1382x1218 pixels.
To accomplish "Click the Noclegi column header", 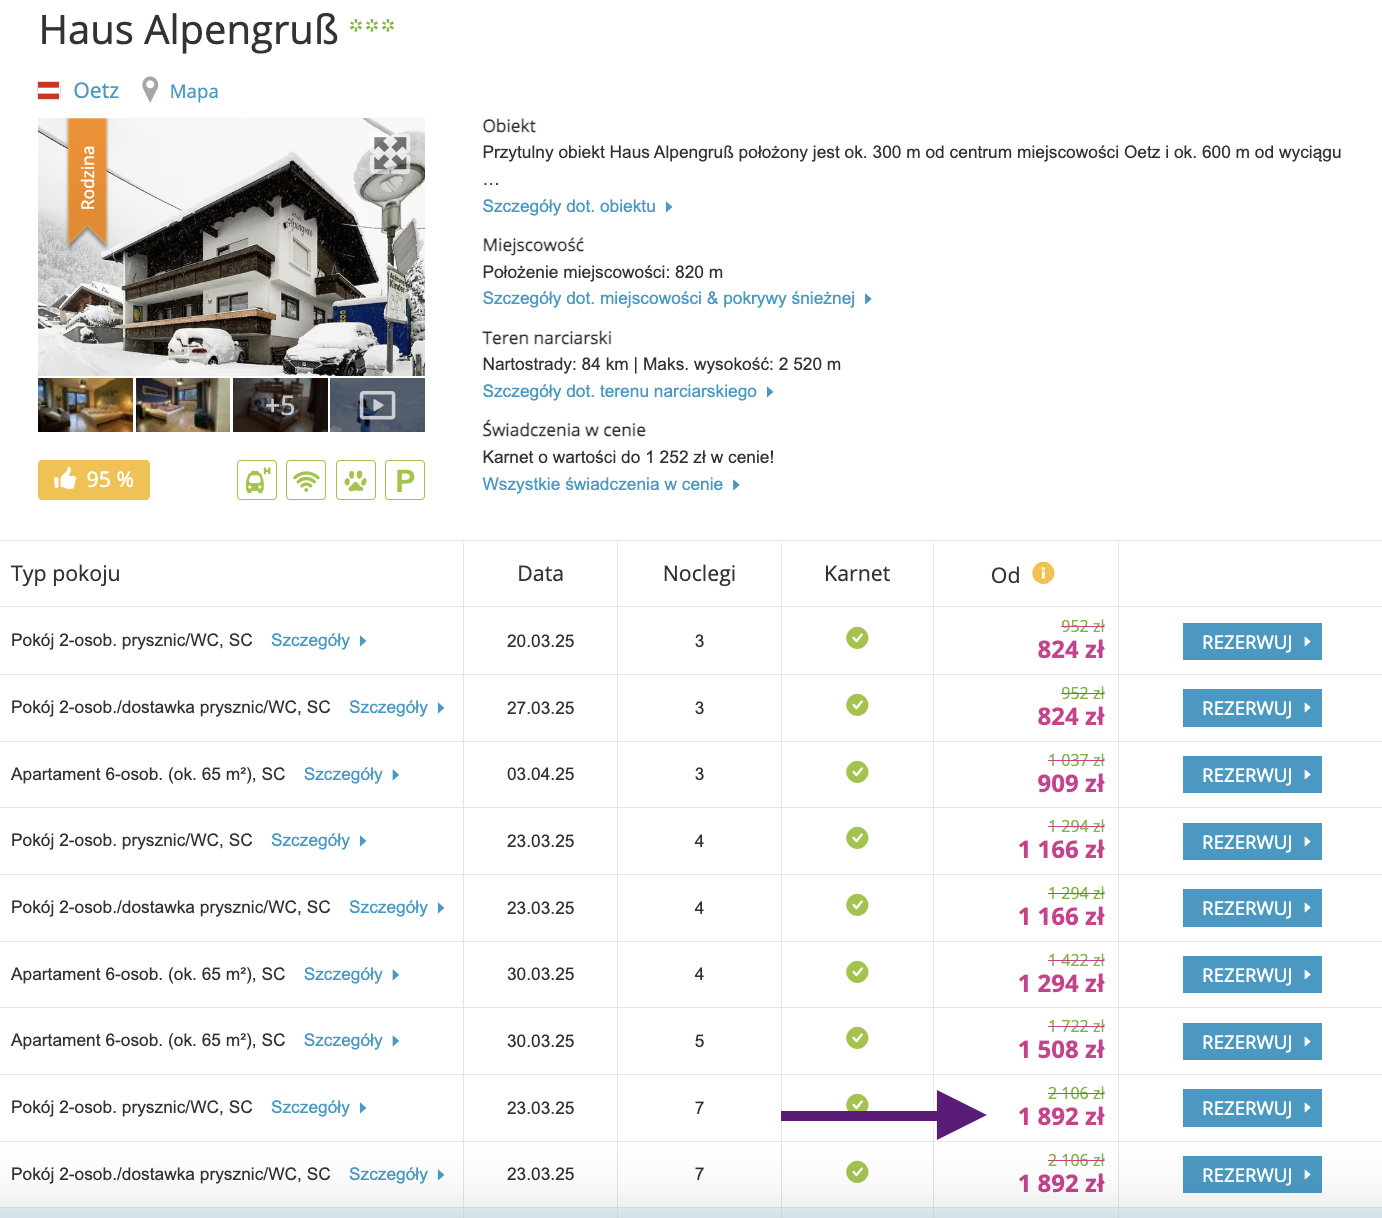I will point(699,573).
